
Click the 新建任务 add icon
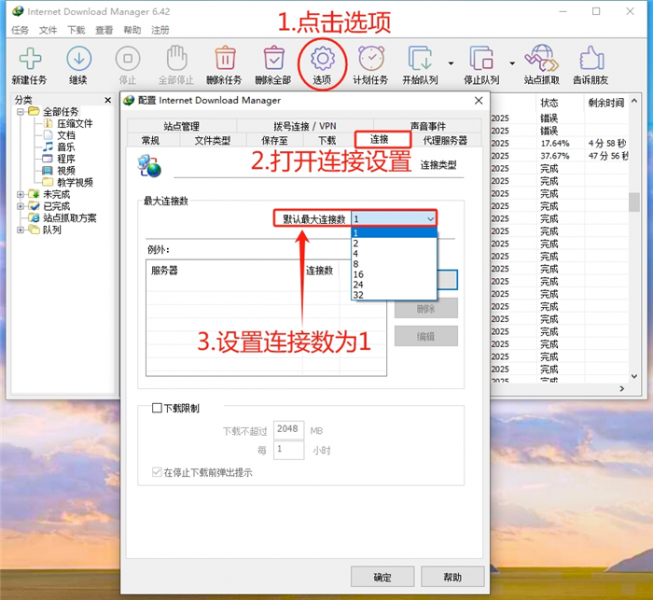(x=30, y=59)
